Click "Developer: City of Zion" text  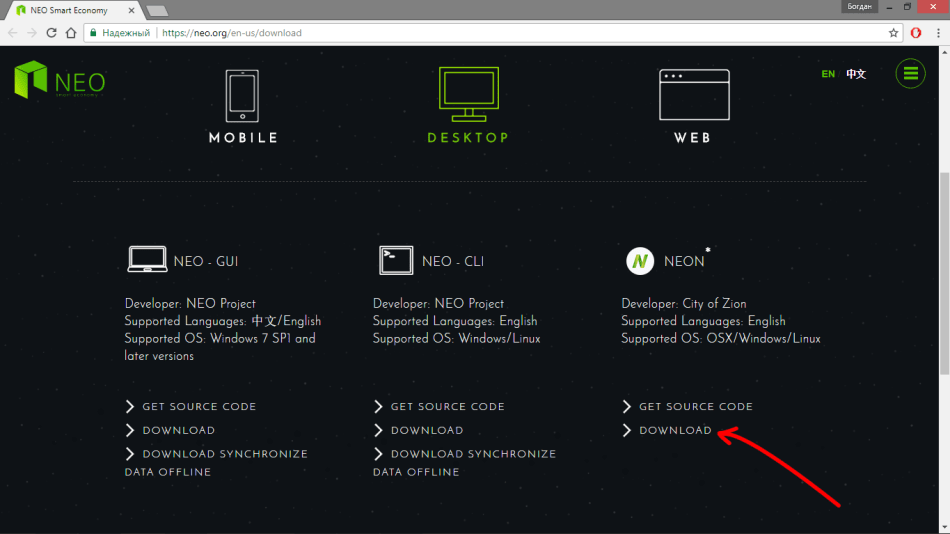pyautogui.click(x=683, y=304)
